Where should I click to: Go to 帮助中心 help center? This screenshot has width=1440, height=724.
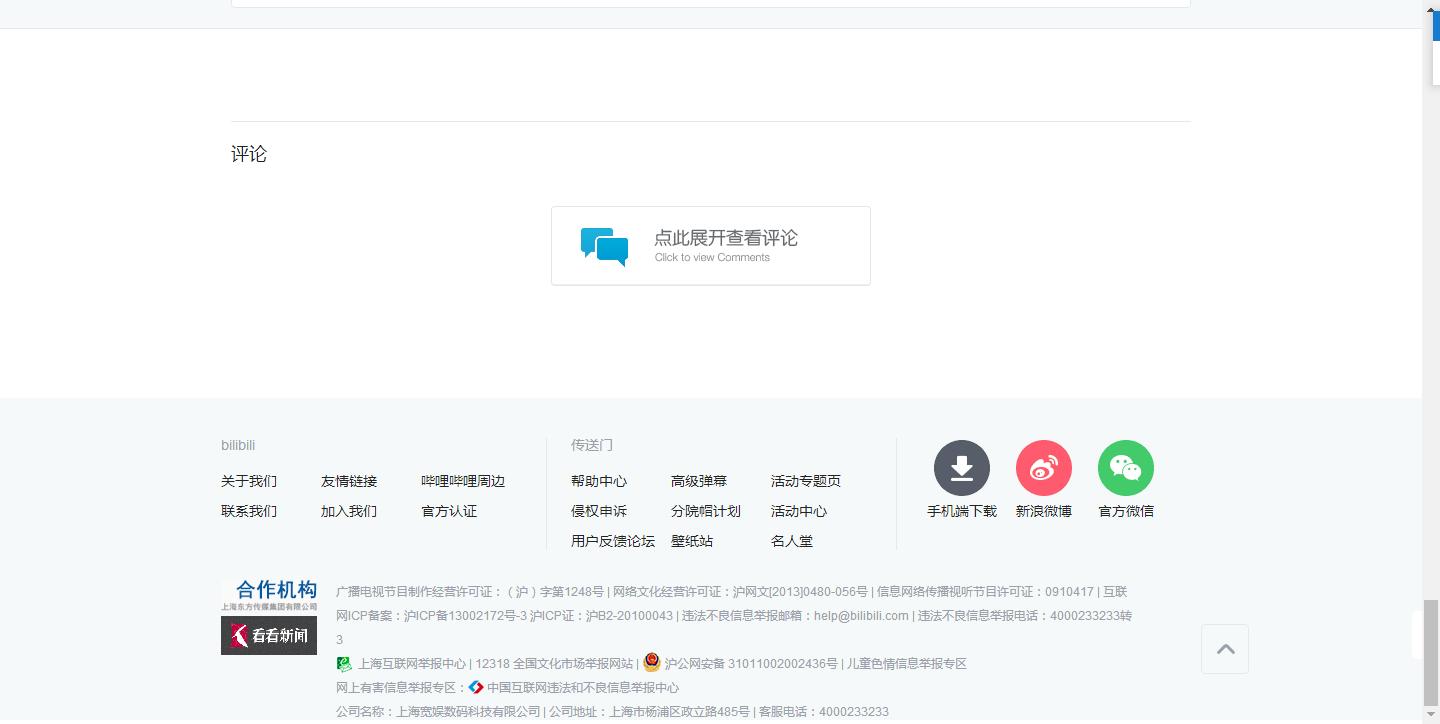[x=599, y=481]
